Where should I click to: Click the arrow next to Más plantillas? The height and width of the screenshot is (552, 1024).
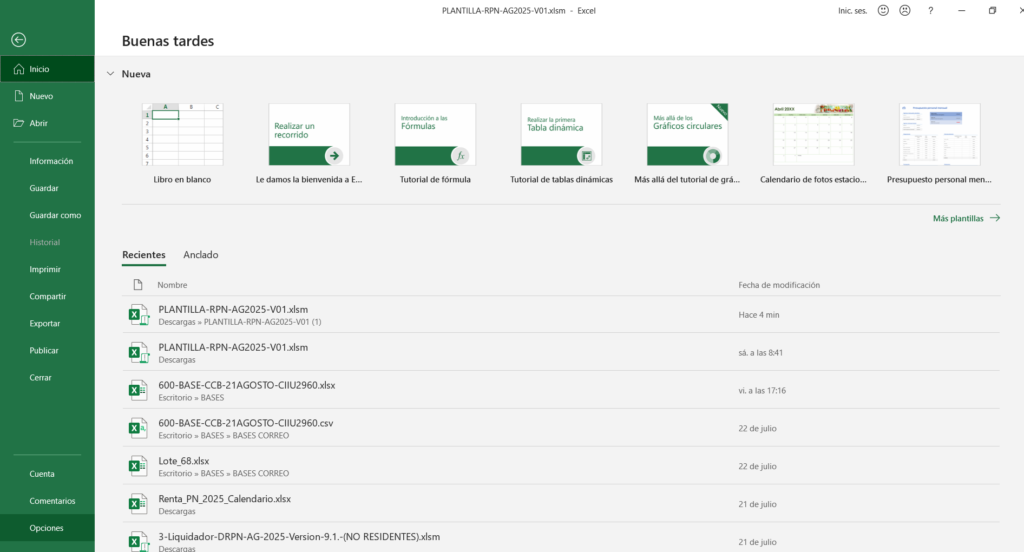click(x=995, y=218)
